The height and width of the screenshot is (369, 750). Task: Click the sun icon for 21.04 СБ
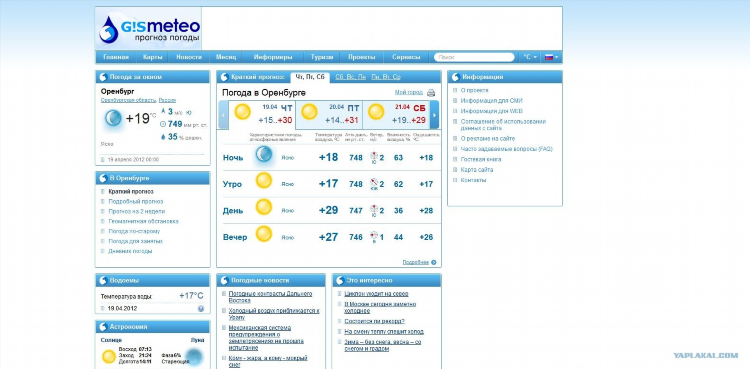click(x=376, y=112)
